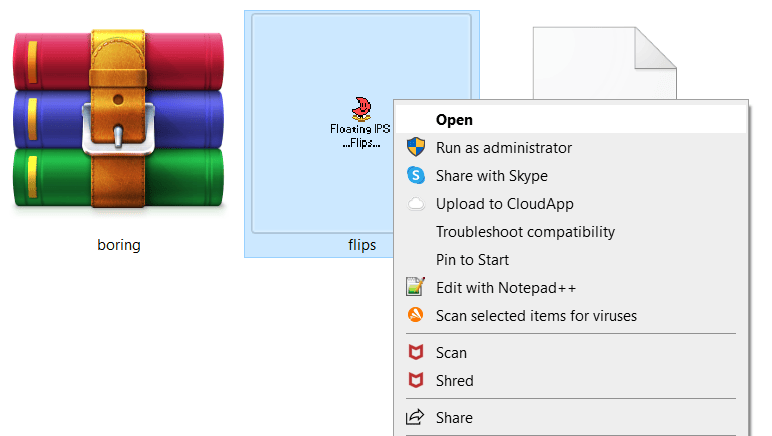
Task: Click the orange antivirus scan icon
Action: pos(415,316)
